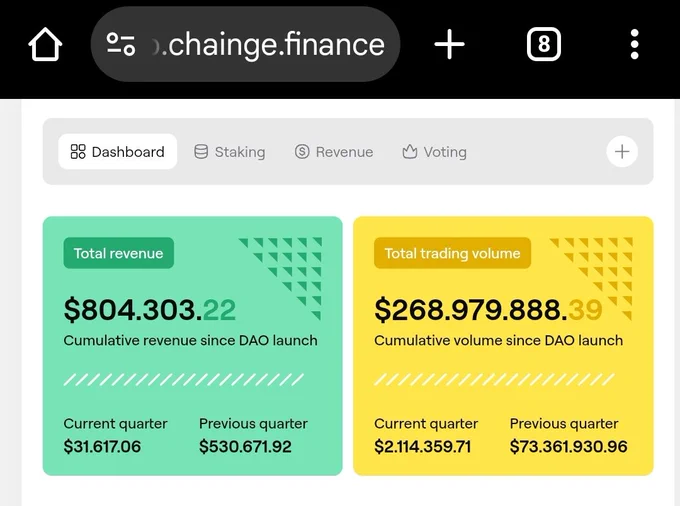Screen dimensions: 680x506
Task: Click the chainge.finance address bar
Action: click(x=245, y=44)
